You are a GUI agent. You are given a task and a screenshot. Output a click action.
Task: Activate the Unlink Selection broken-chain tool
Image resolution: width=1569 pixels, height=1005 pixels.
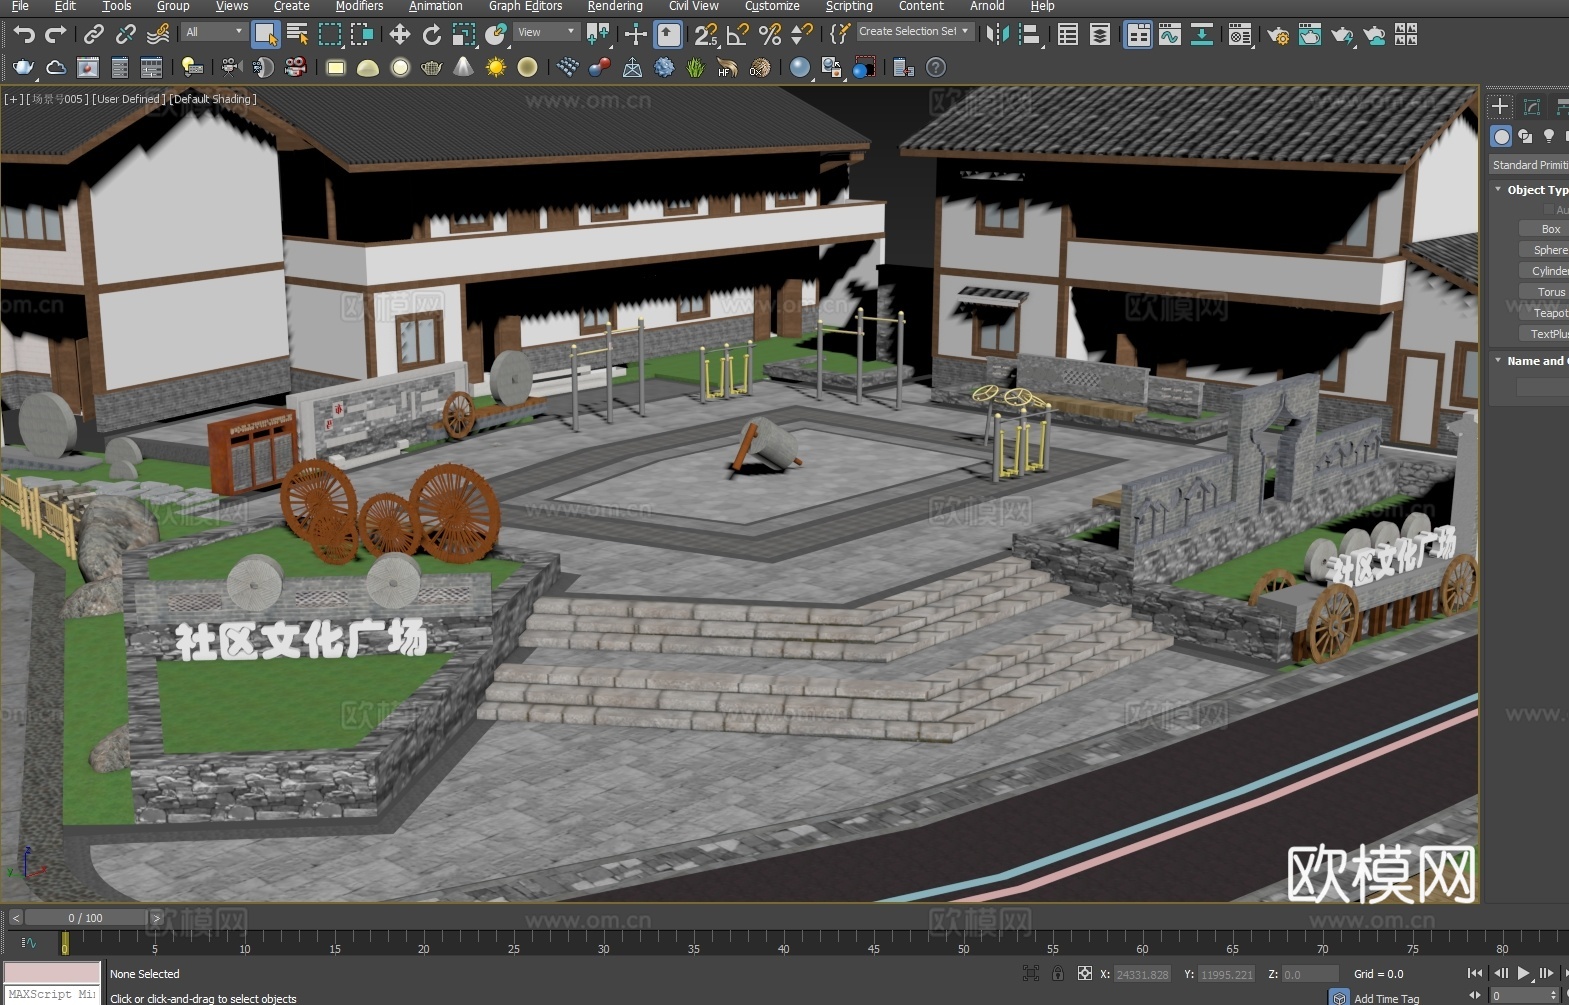[126, 35]
